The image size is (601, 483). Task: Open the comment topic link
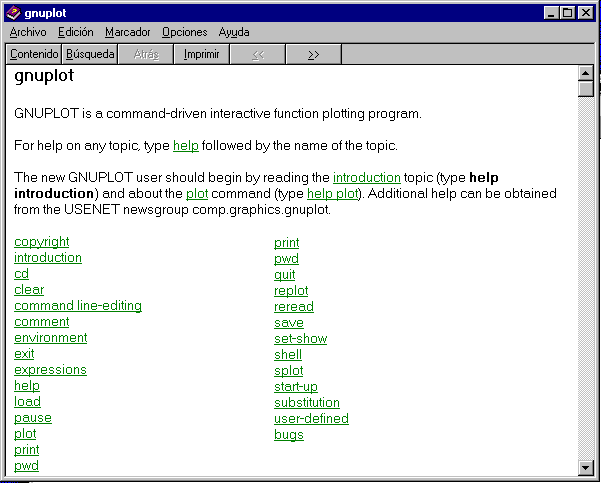[x=42, y=322]
